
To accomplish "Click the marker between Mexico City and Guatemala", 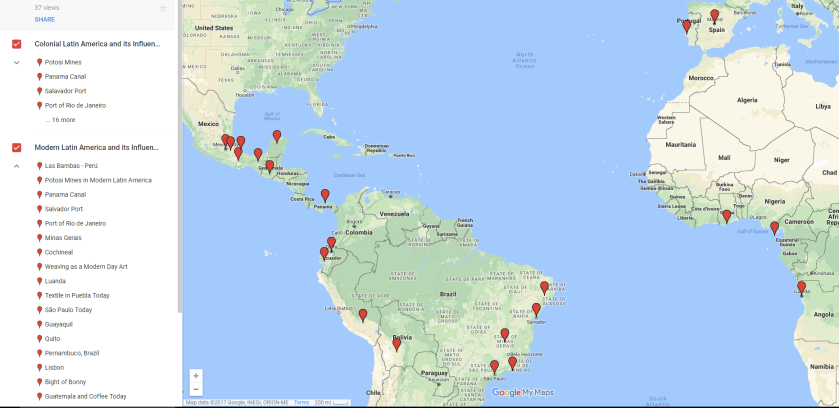I will (258, 154).
